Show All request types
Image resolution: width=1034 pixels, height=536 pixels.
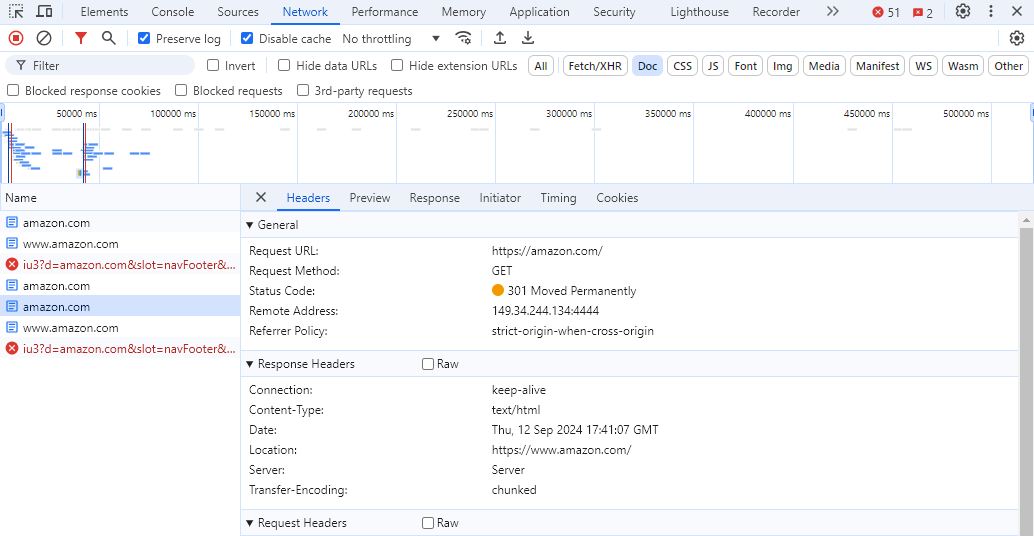[x=541, y=66]
